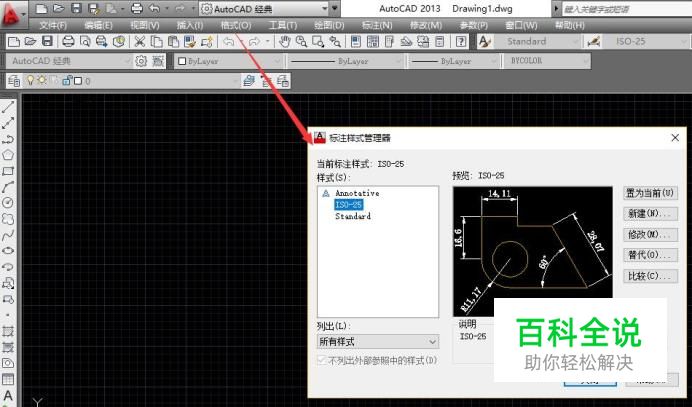
Task: Click the 替代(O)... button
Action: (651, 255)
